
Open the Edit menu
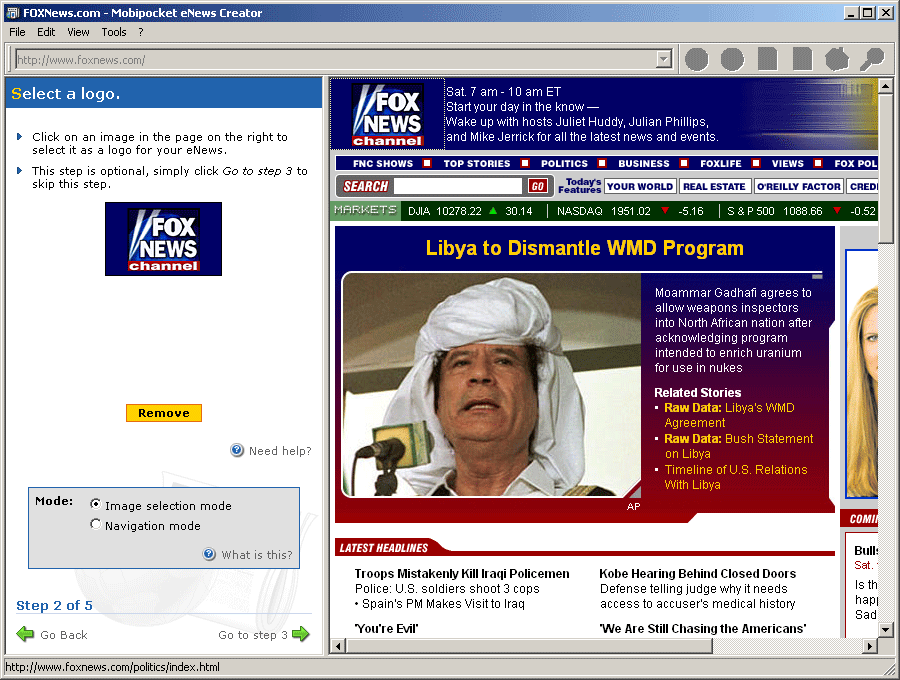[46, 32]
